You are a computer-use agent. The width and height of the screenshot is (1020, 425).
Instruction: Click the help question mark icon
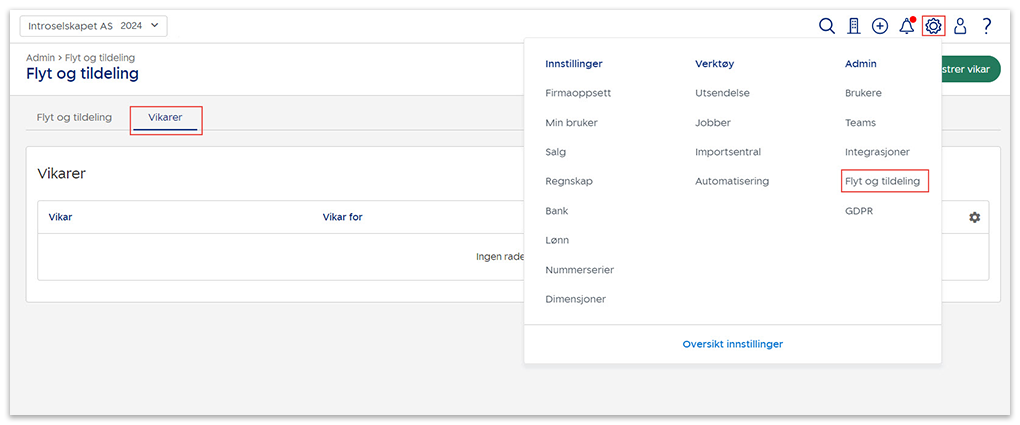[986, 27]
